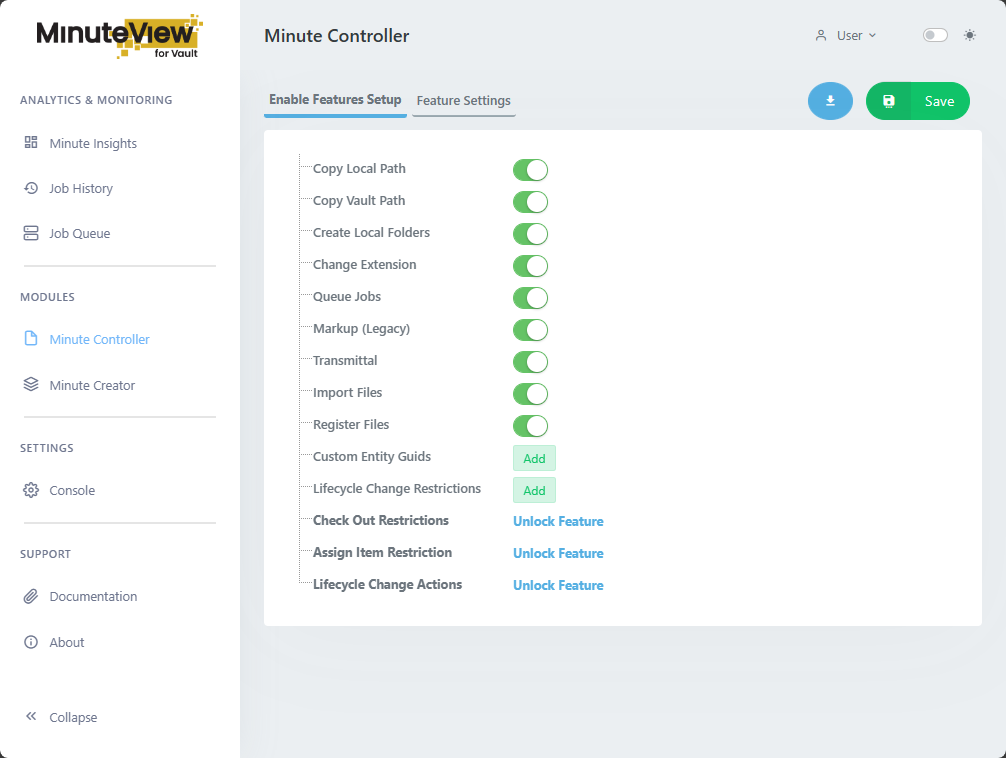This screenshot has height=758, width=1006.
Task: Turn off the Transmittal feature switch
Action: click(x=530, y=361)
